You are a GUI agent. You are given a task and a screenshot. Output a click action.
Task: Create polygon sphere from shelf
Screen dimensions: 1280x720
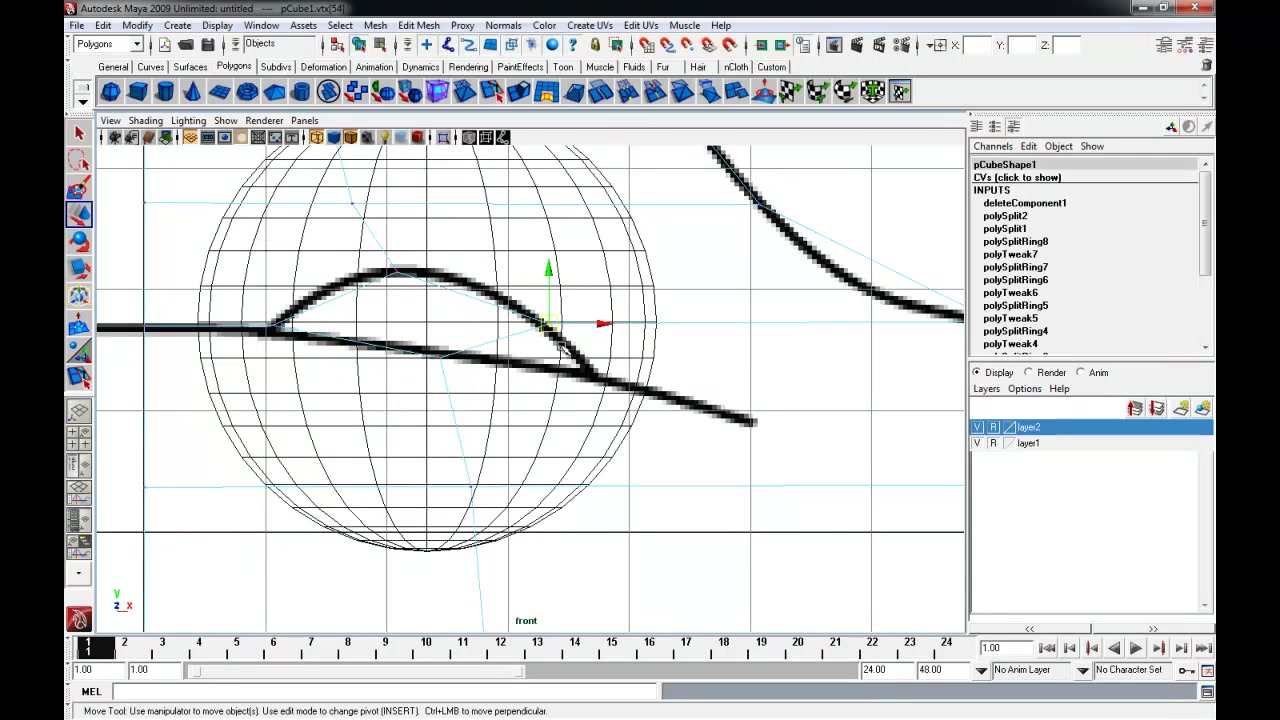[110, 92]
